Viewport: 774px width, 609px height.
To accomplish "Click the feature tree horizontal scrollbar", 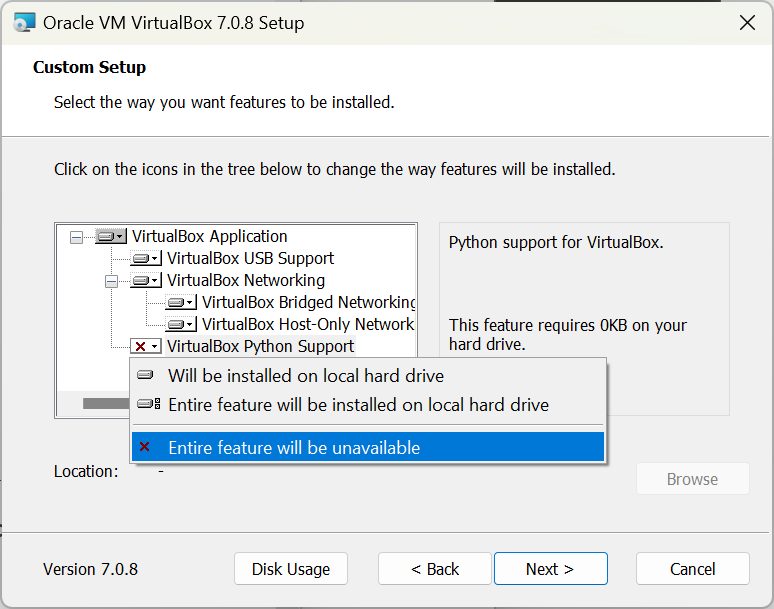I will 105,404.
